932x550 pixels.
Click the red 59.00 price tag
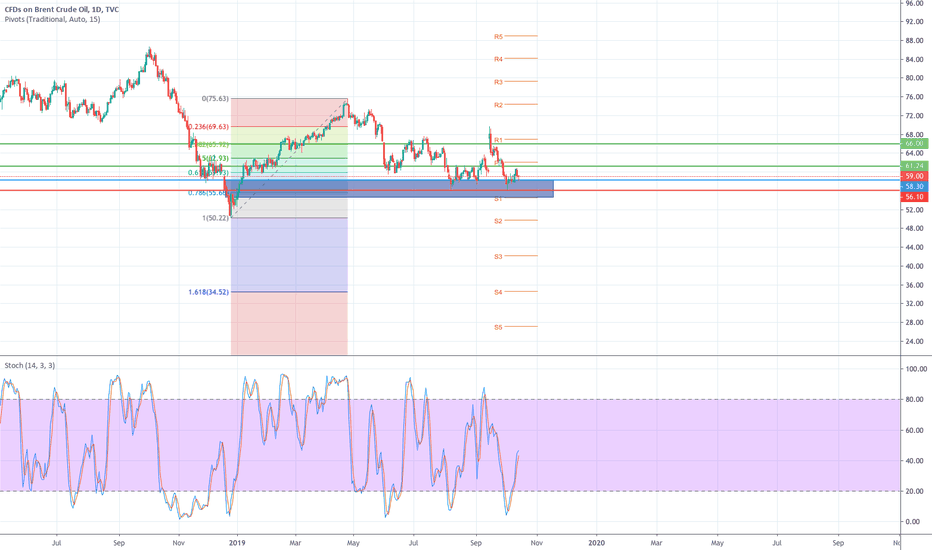click(x=914, y=177)
